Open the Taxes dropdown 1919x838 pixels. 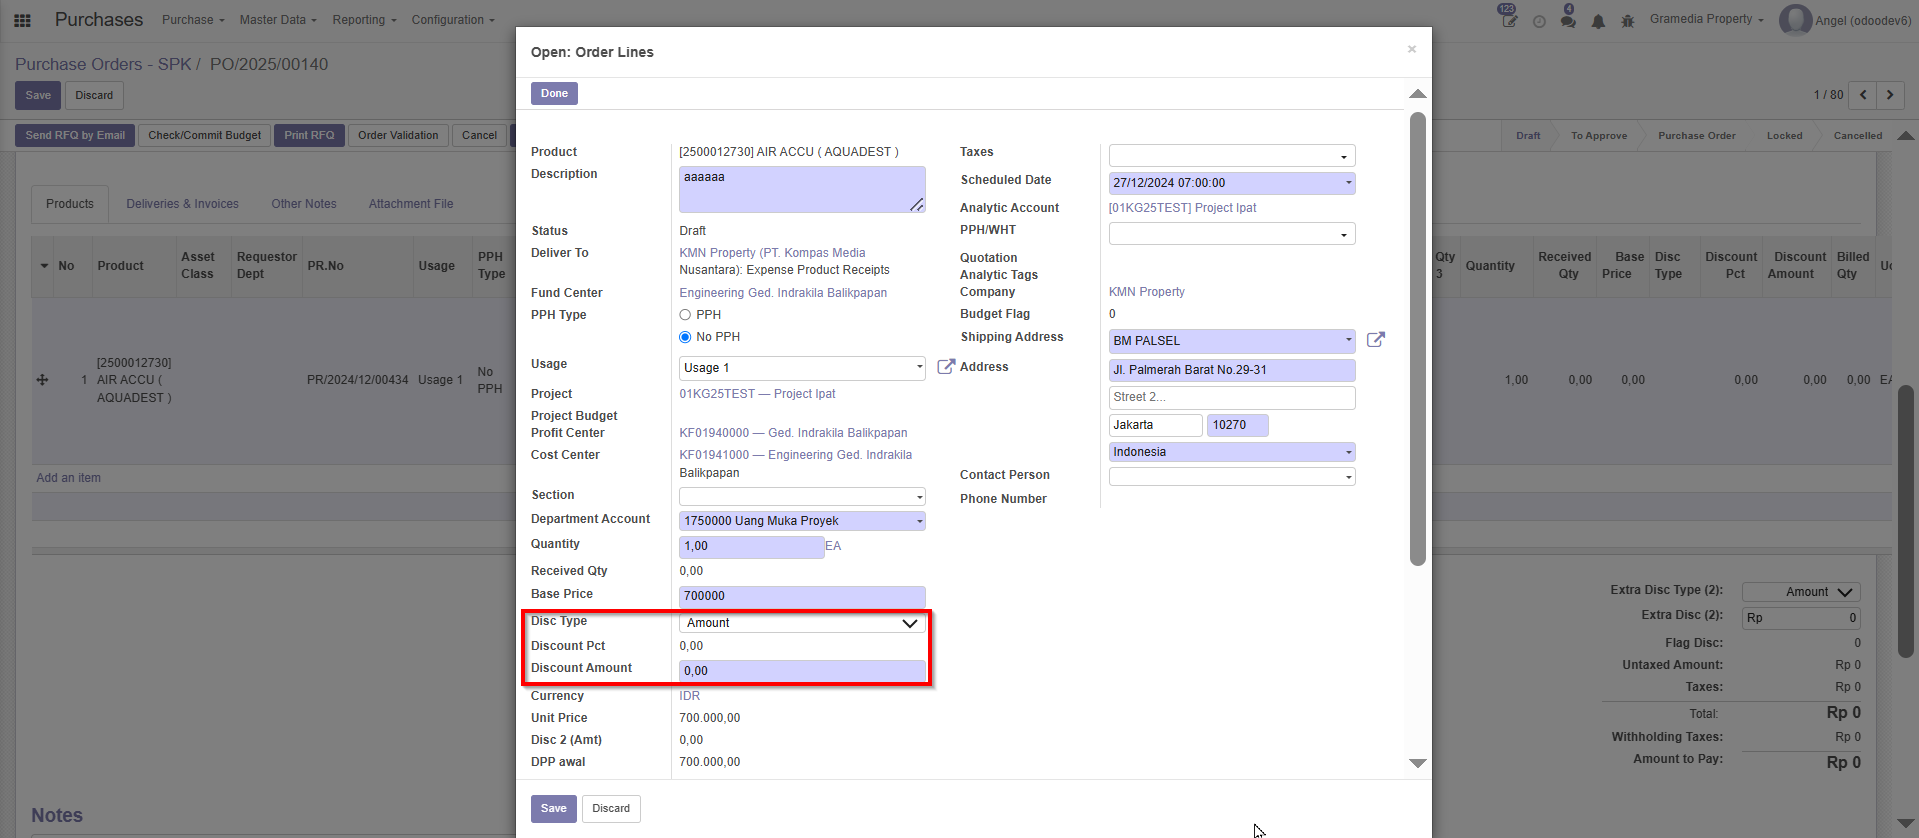tap(1232, 156)
